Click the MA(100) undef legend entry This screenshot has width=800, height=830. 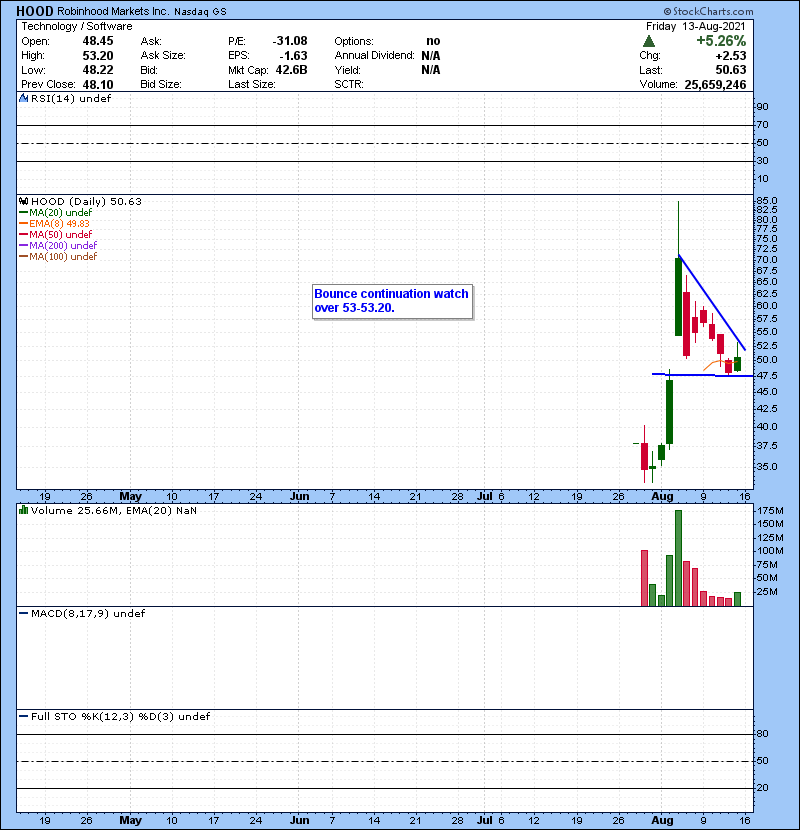click(58, 257)
